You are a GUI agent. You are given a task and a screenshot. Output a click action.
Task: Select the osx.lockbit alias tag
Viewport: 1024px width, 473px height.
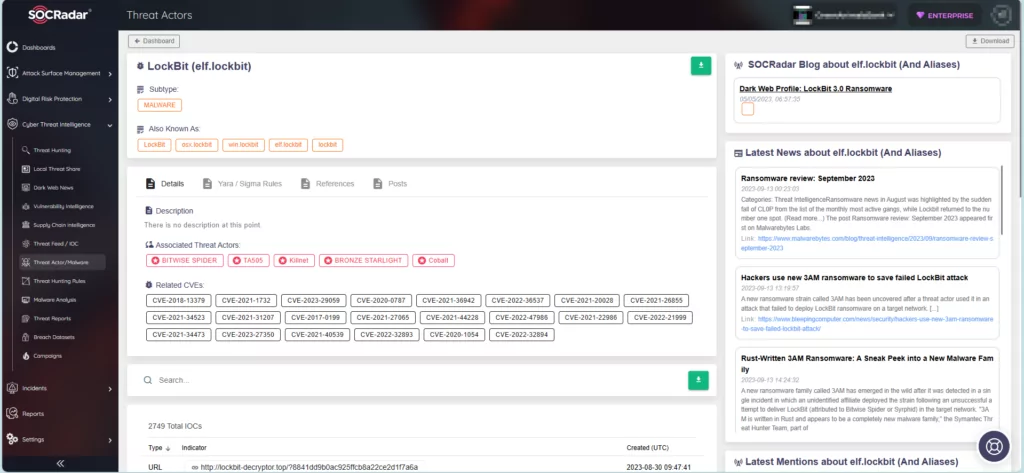[197, 145]
